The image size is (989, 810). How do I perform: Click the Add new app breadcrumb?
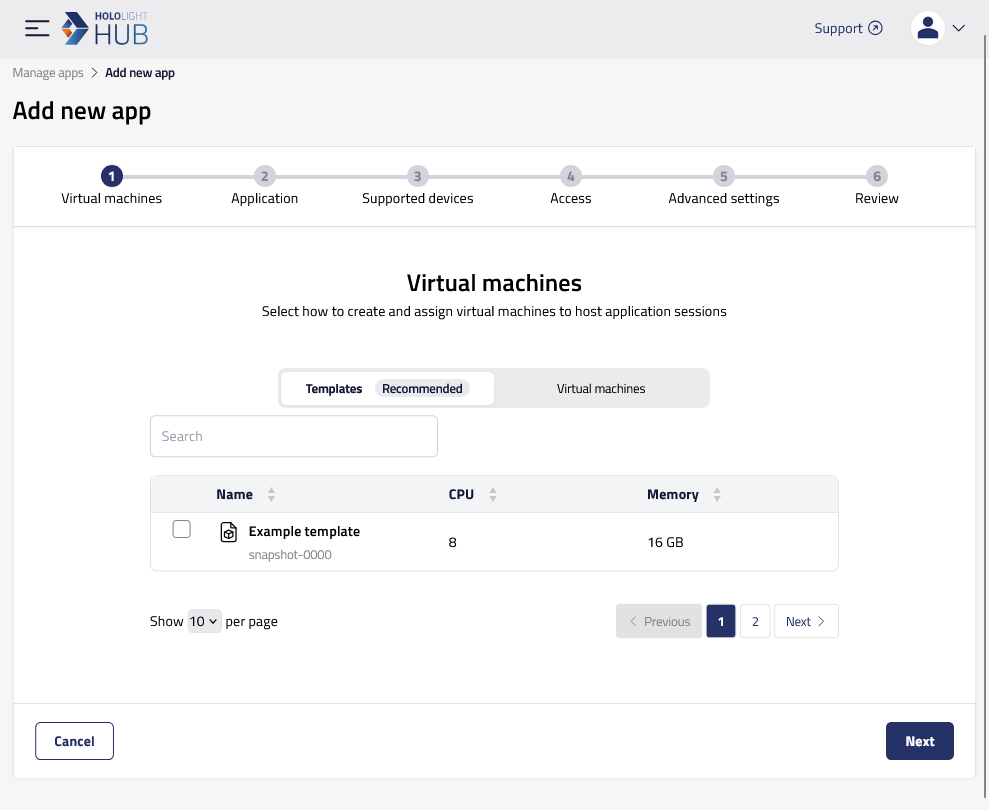coord(140,73)
